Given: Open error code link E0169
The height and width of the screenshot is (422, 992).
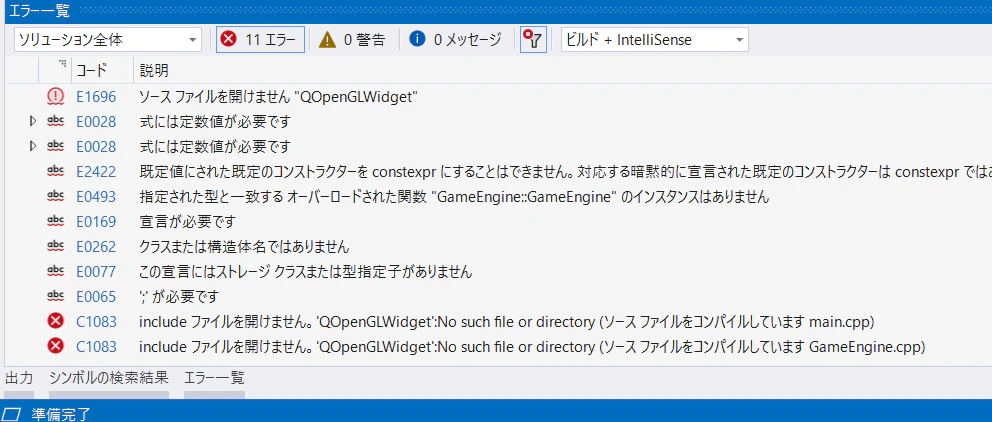Looking at the screenshot, I should [96, 222].
